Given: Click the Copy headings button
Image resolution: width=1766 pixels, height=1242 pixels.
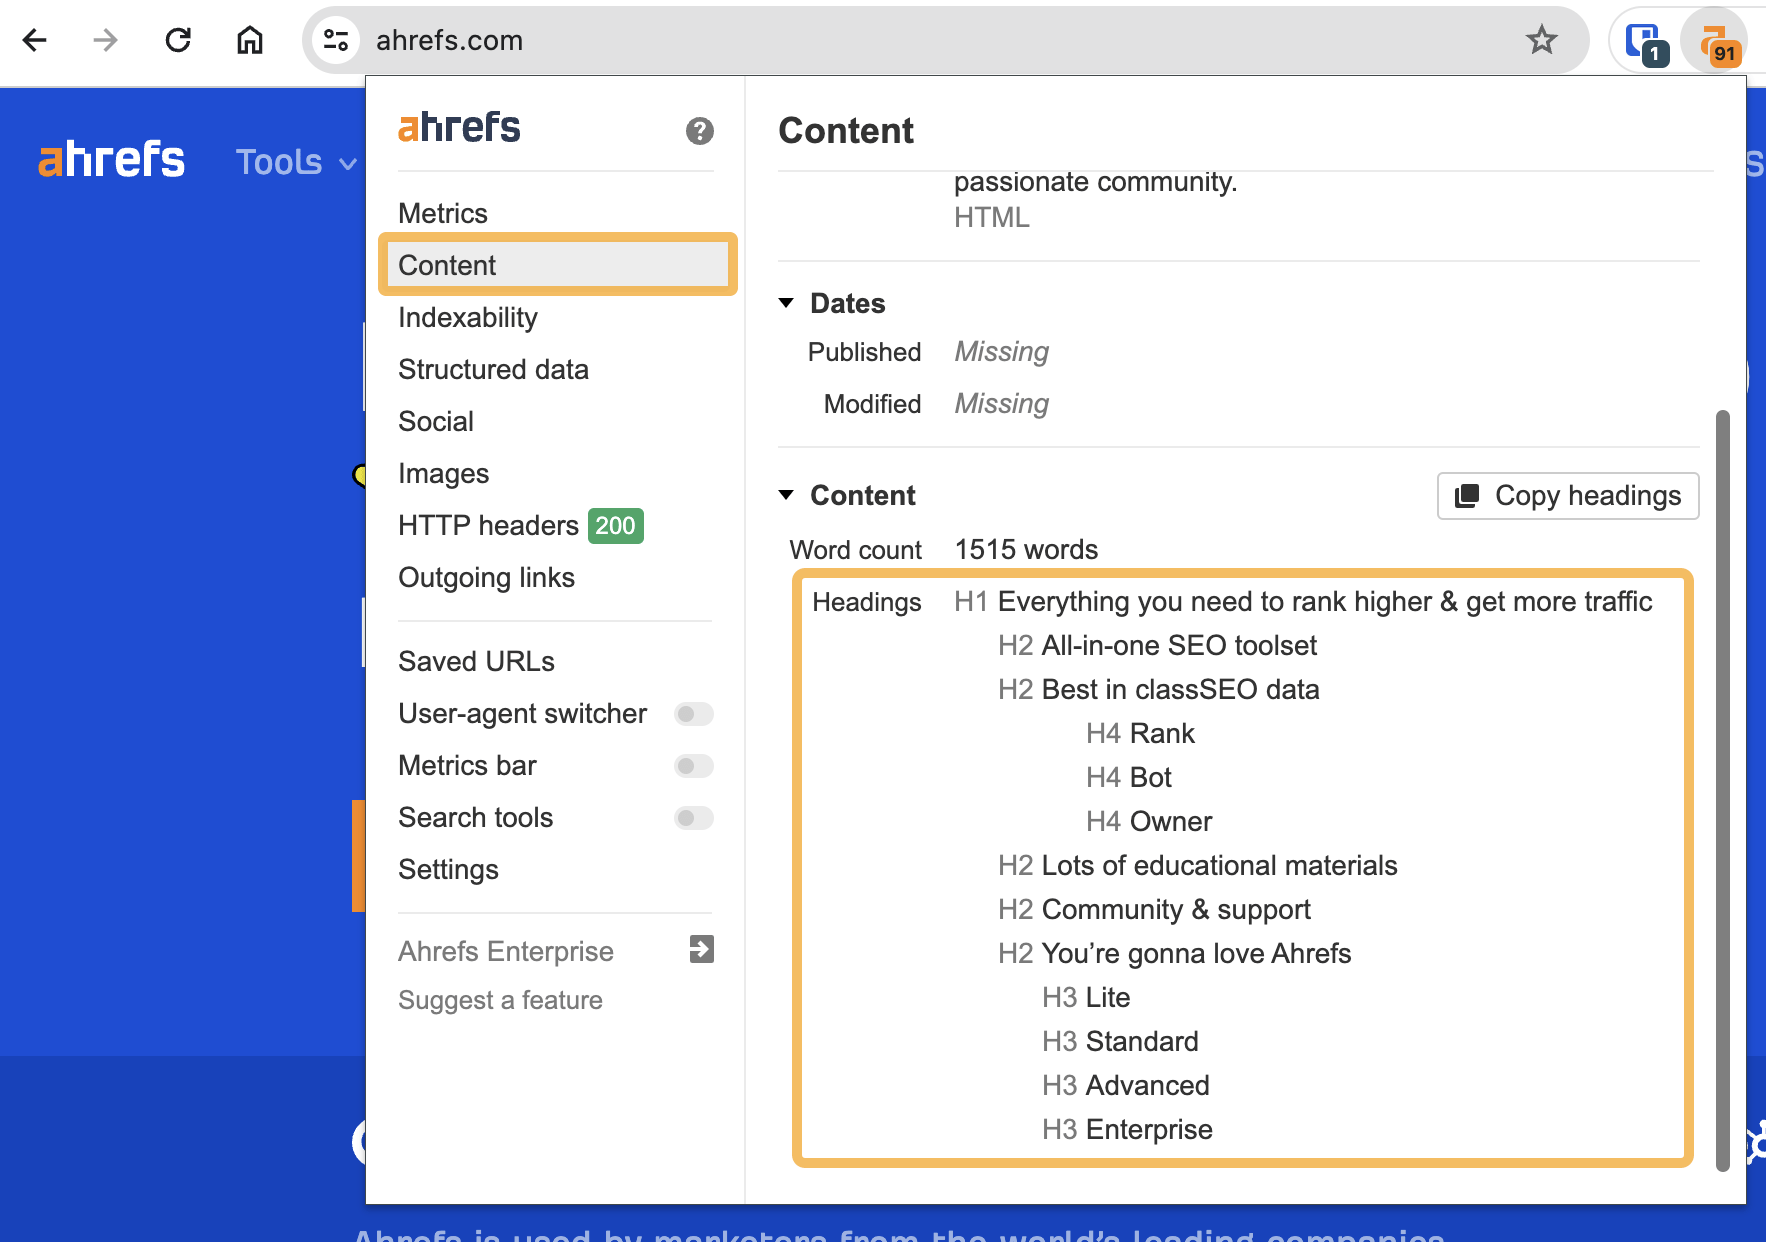Looking at the screenshot, I should pos(1566,495).
